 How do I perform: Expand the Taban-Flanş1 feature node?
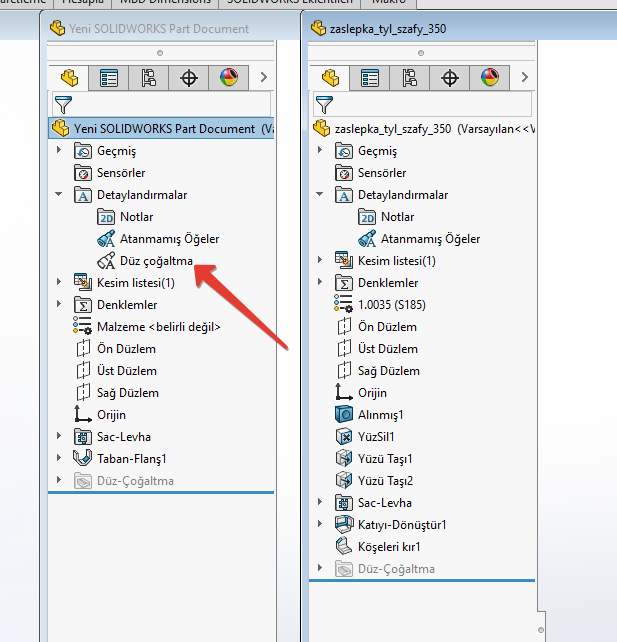(x=59, y=459)
